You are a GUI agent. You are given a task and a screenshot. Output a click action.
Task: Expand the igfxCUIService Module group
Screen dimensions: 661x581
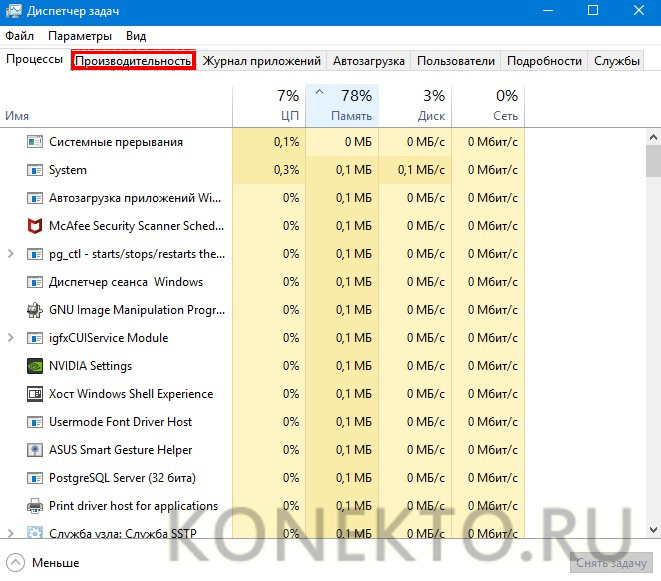coord(11,338)
